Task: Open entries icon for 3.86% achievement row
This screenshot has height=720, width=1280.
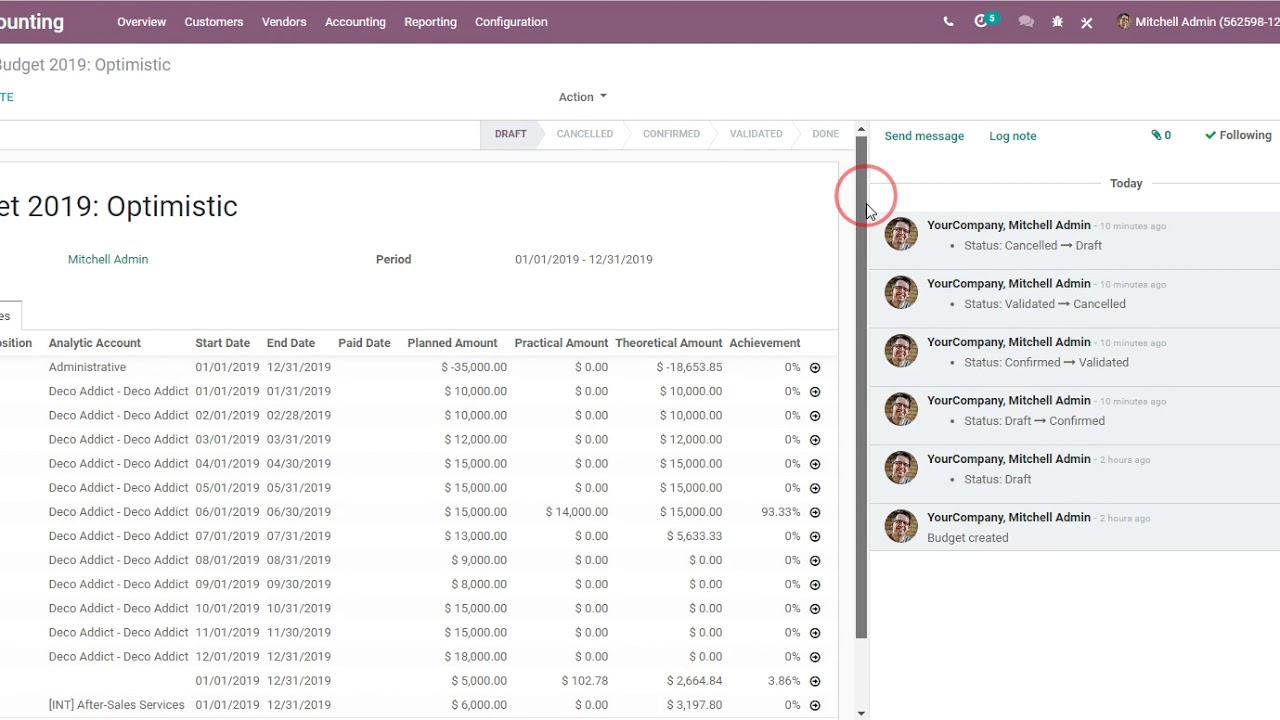Action: click(x=815, y=681)
